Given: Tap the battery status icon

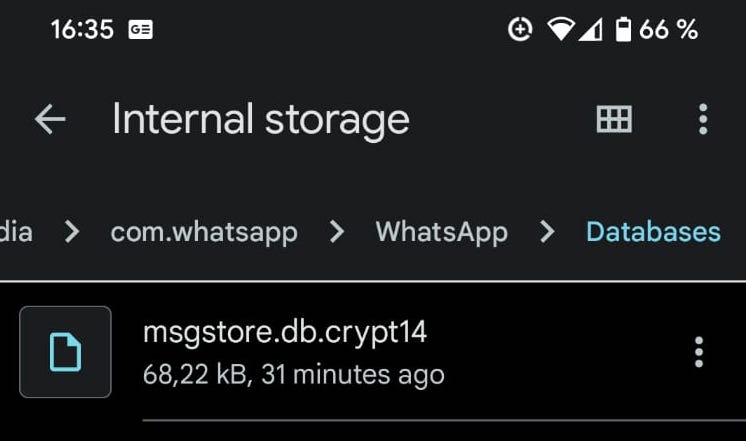Looking at the screenshot, I should (x=623, y=30).
